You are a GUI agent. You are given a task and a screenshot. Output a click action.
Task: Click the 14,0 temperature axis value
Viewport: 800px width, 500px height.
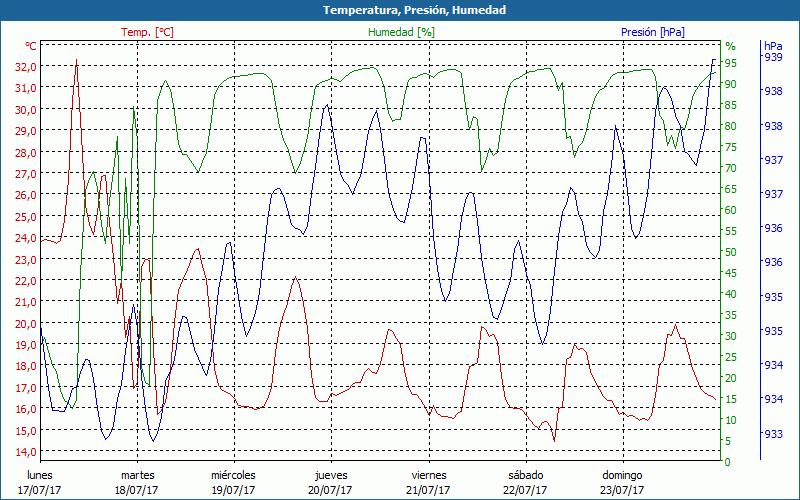click(25, 452)
